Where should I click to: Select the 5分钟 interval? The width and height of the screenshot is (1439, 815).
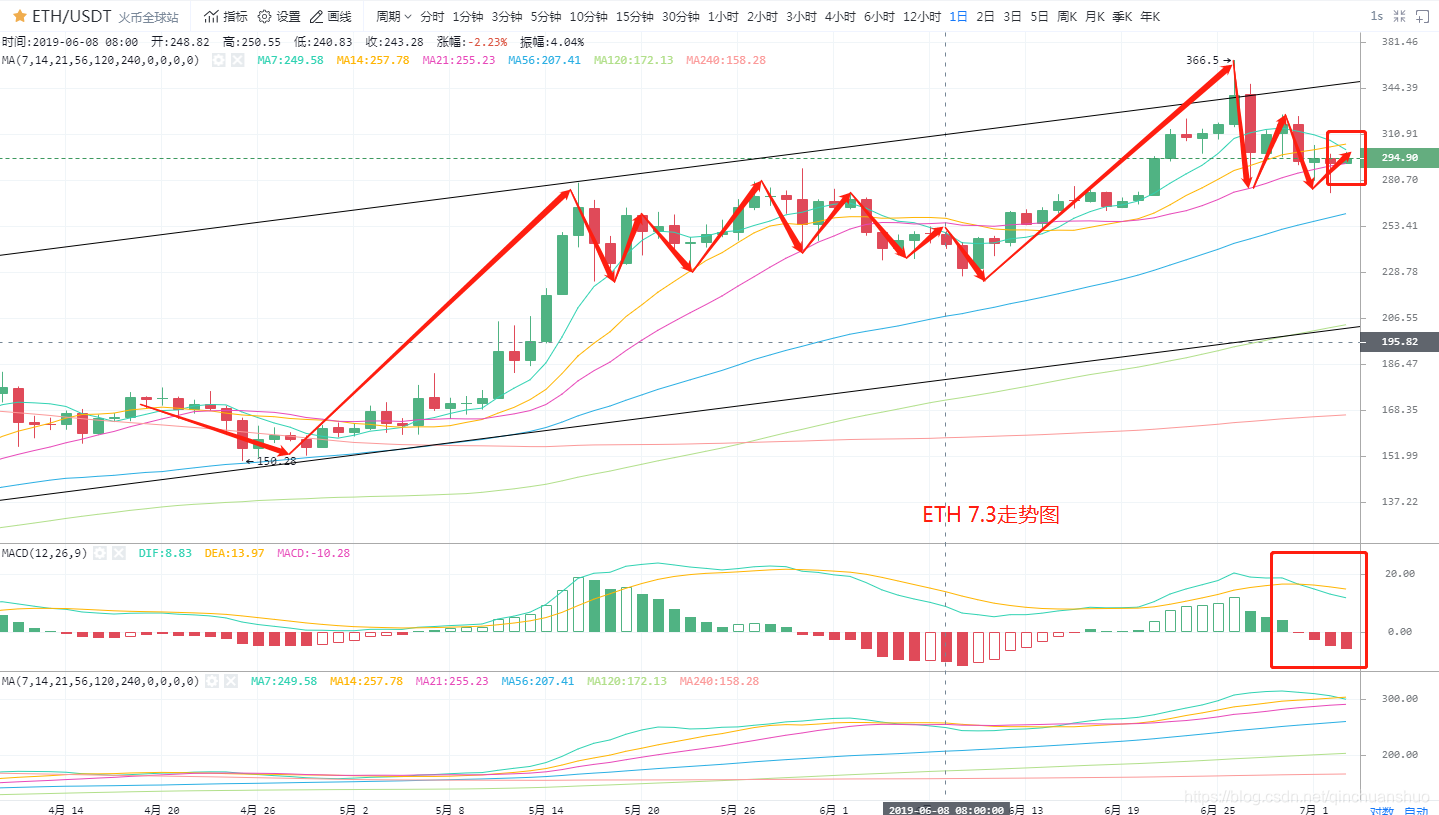(546, 16)
